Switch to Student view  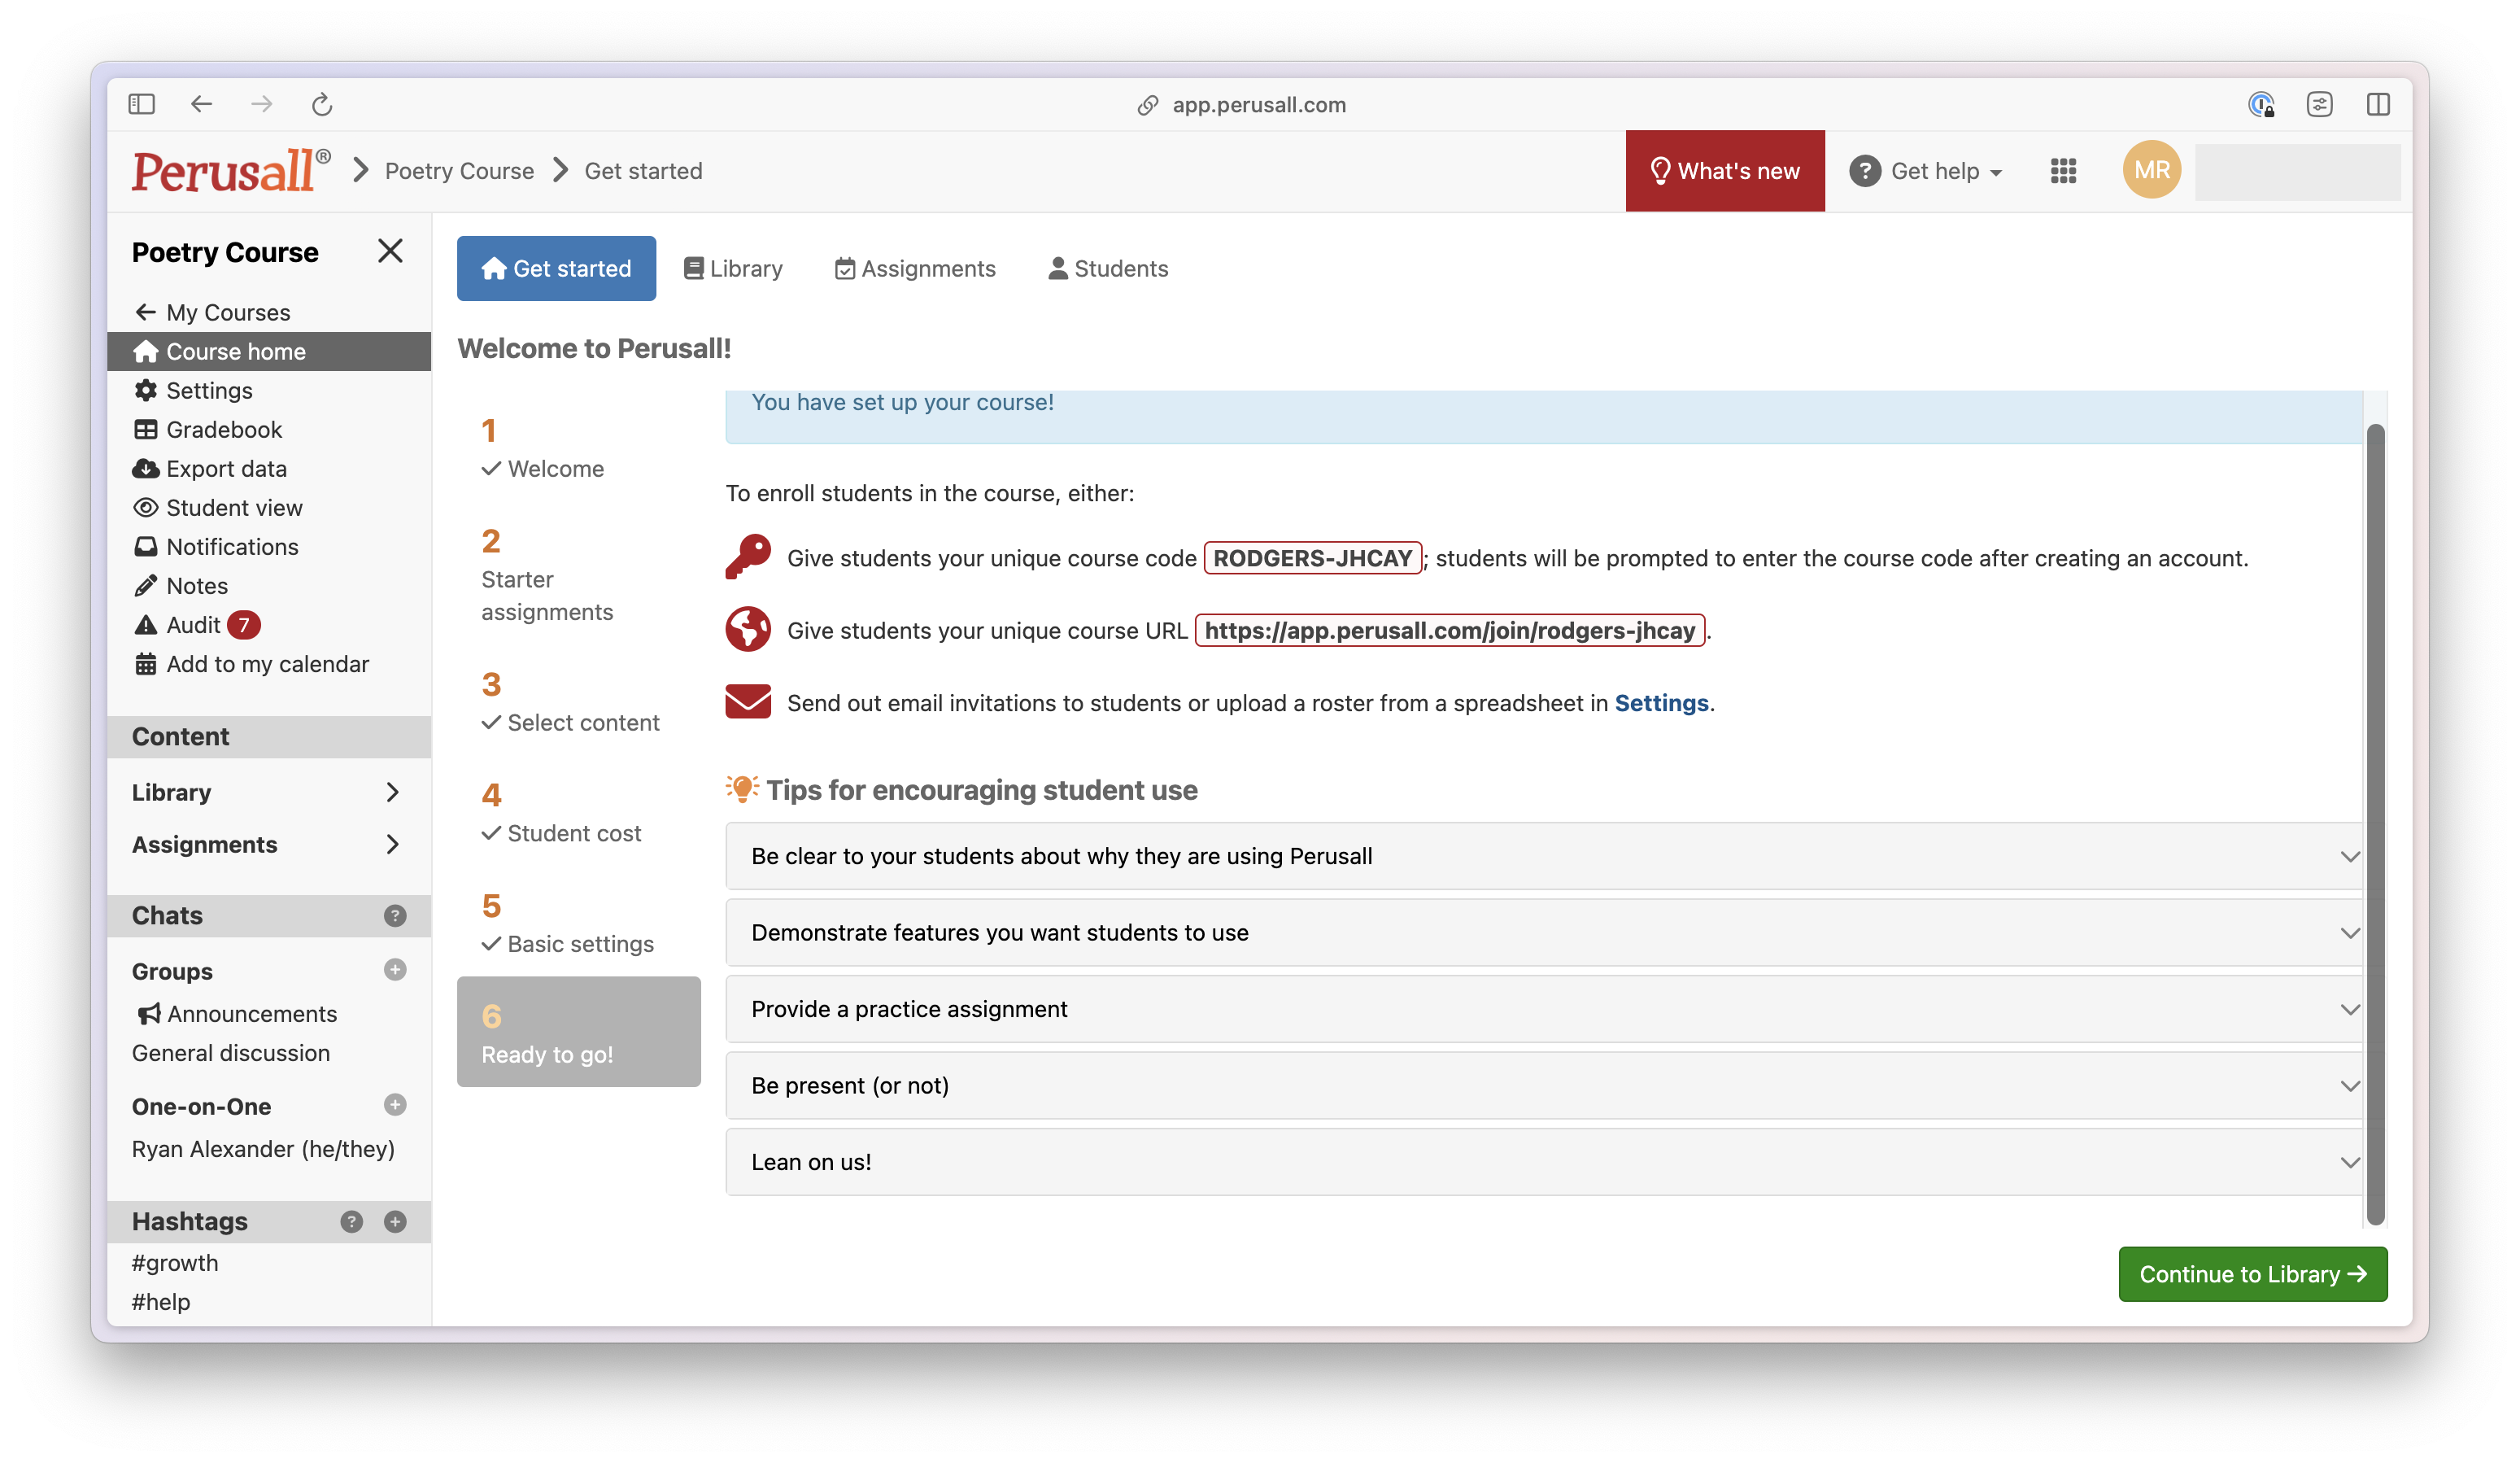(270, 508)
